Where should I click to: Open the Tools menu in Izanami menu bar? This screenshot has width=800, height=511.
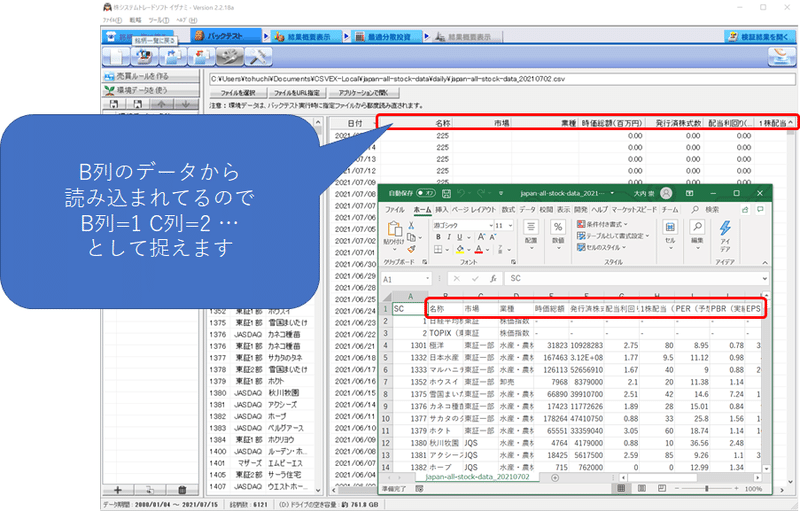(x=158, y=20)
